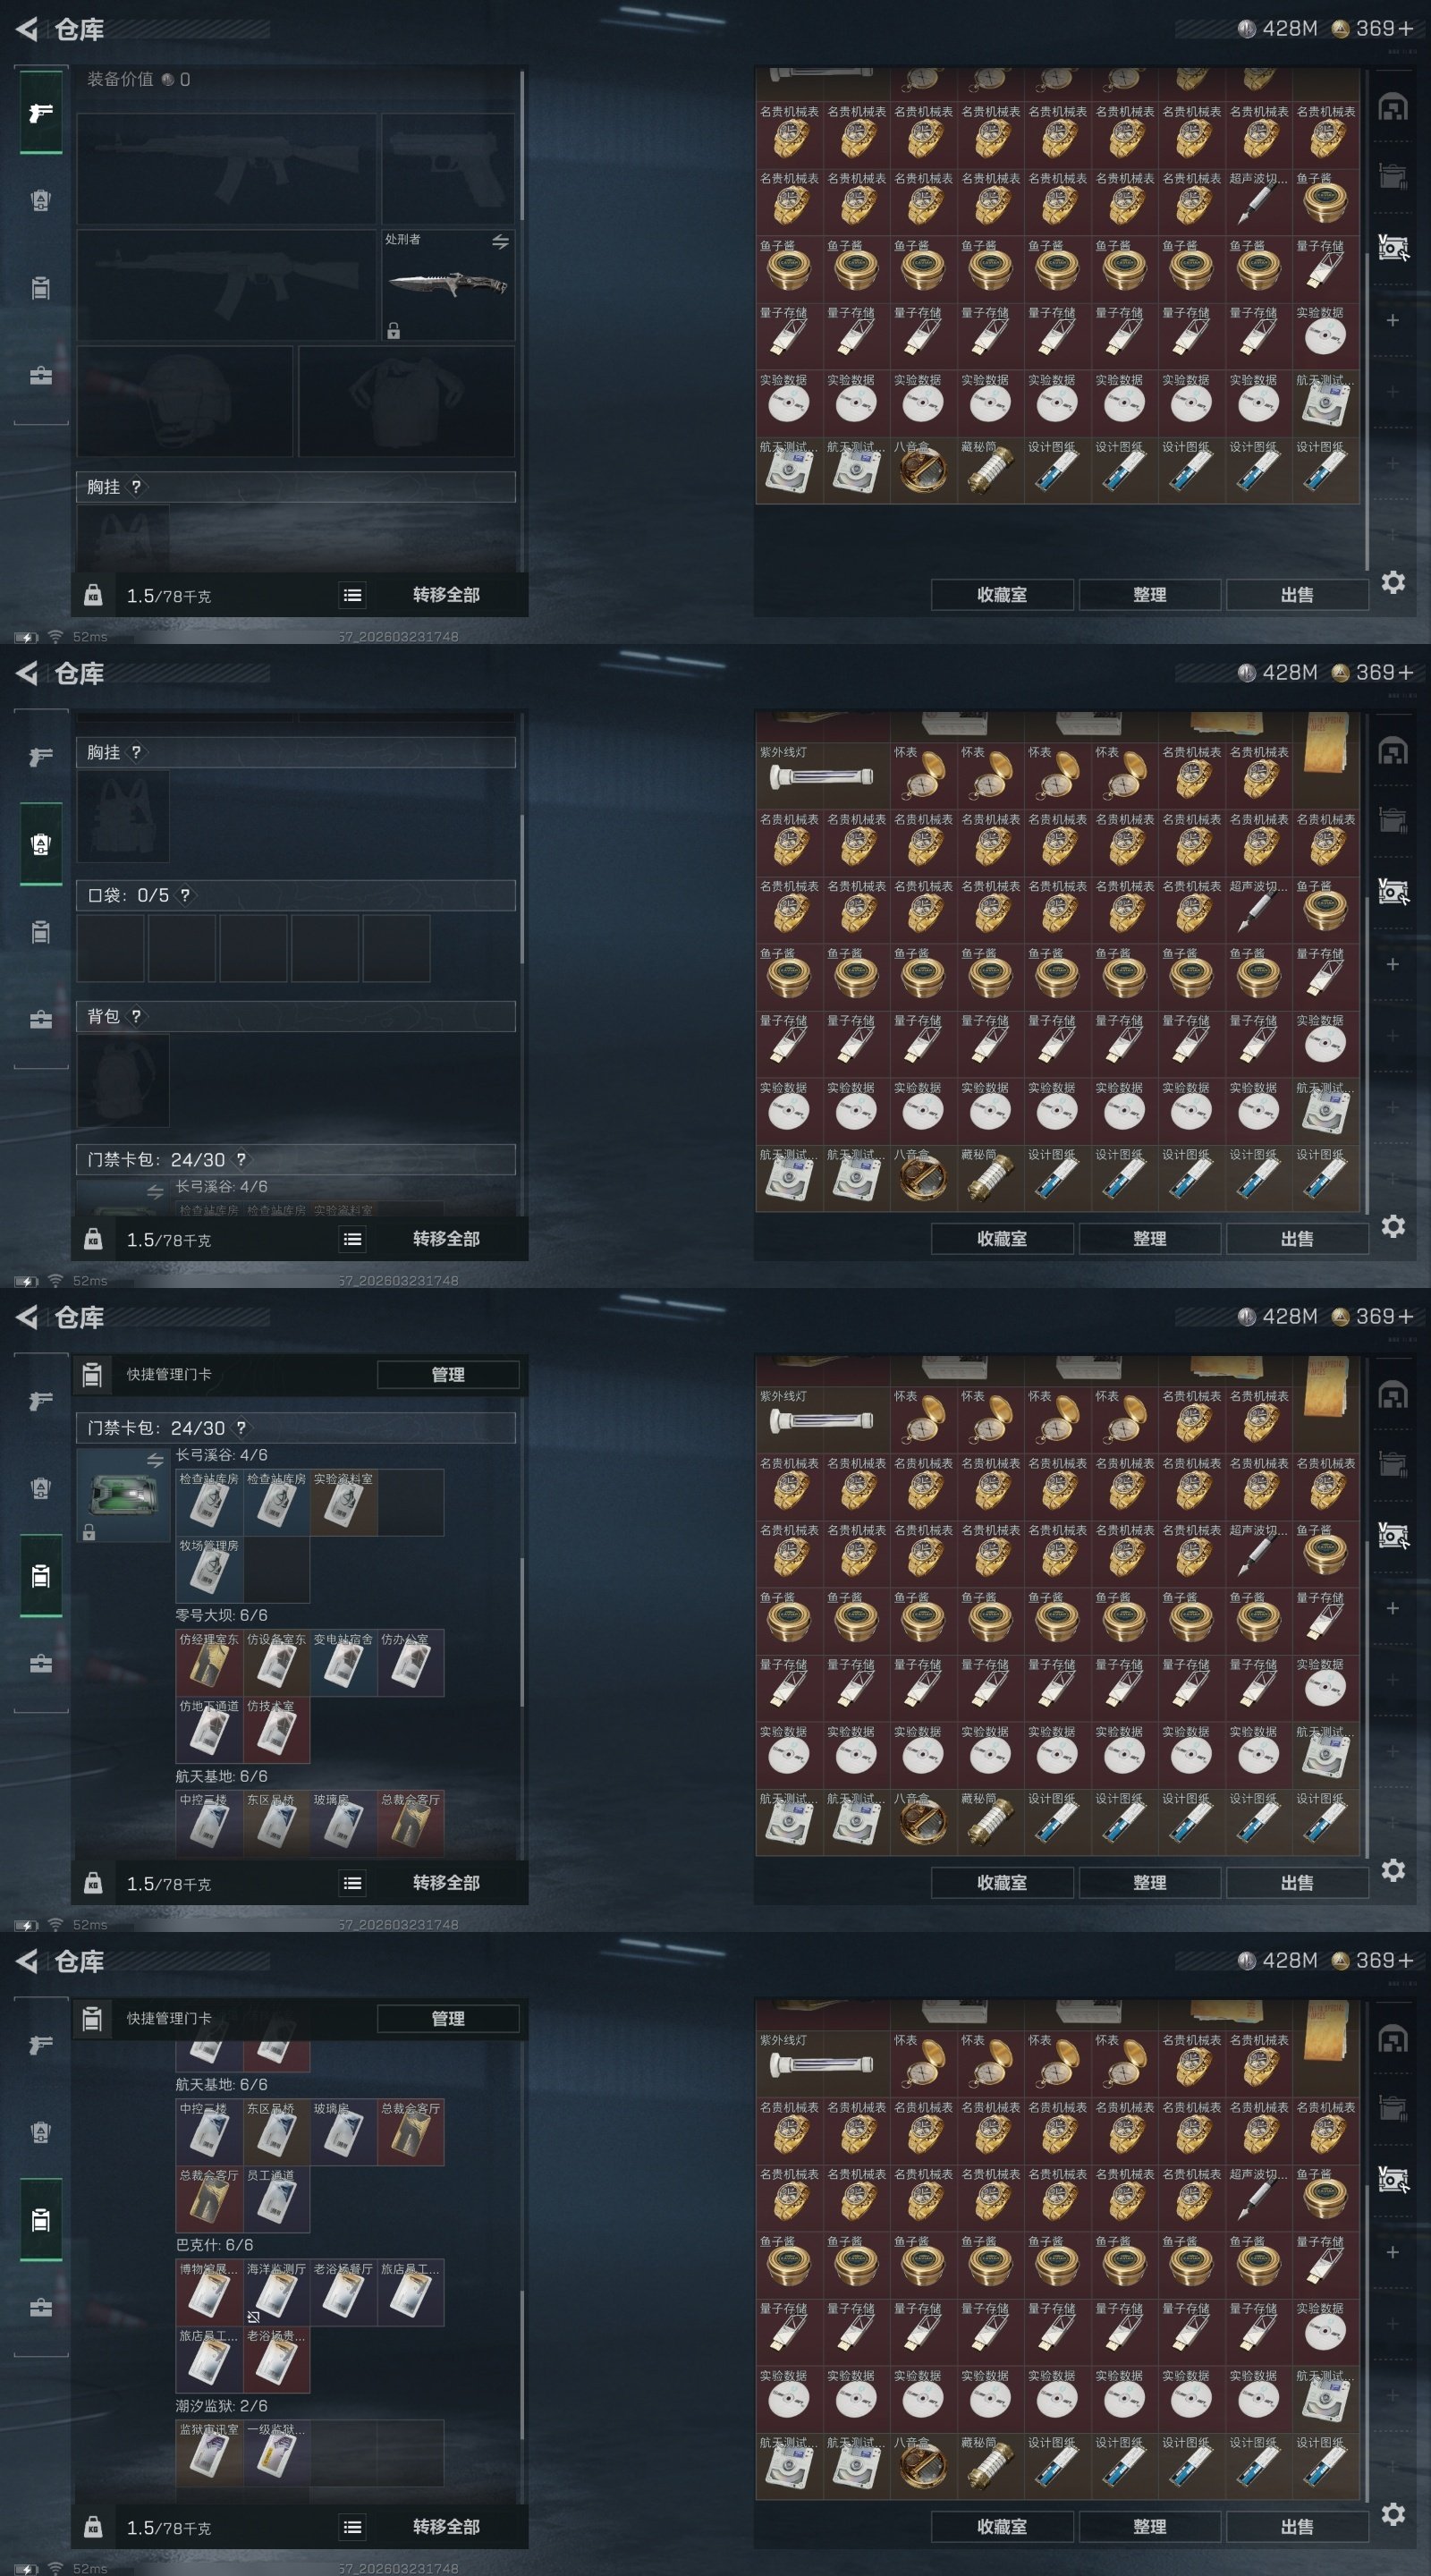
Task: Open the help tooltip beside 背包
Action: point(136,1016)
